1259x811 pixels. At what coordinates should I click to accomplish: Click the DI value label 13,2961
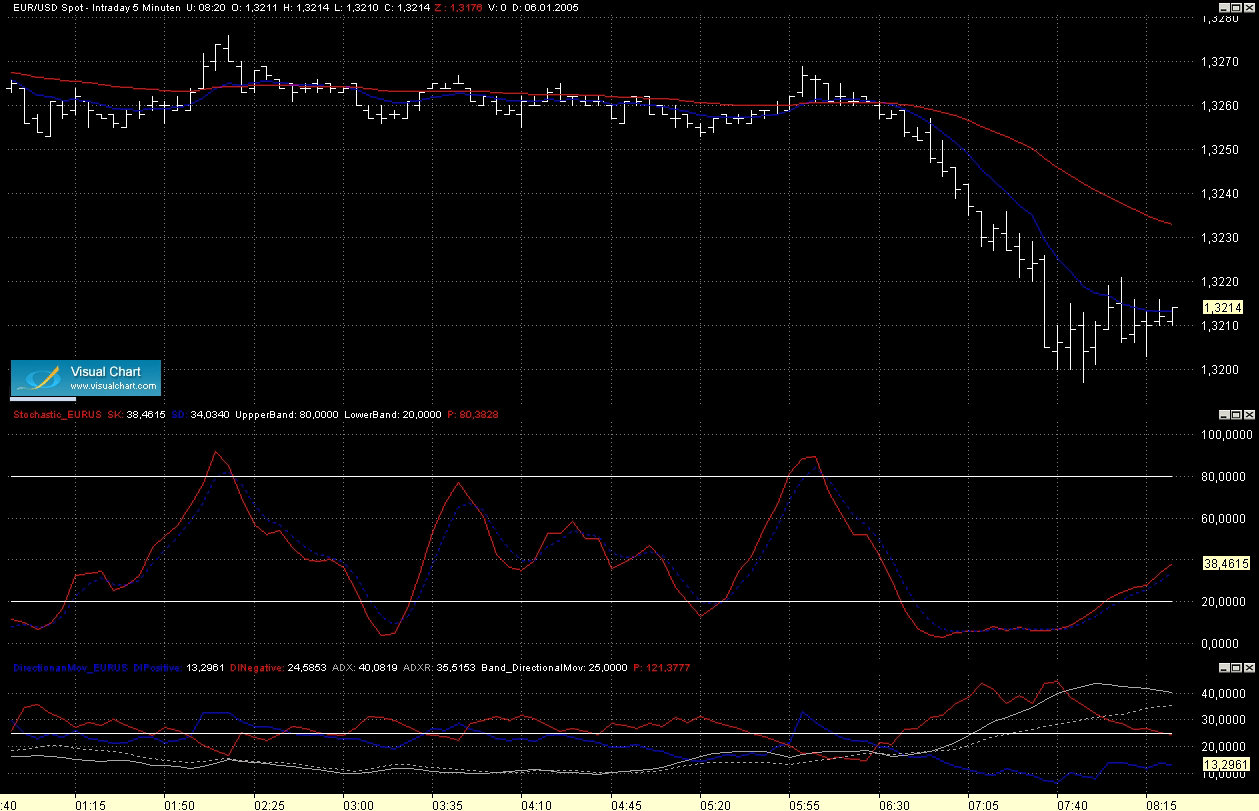click(x=1225, y=765)
